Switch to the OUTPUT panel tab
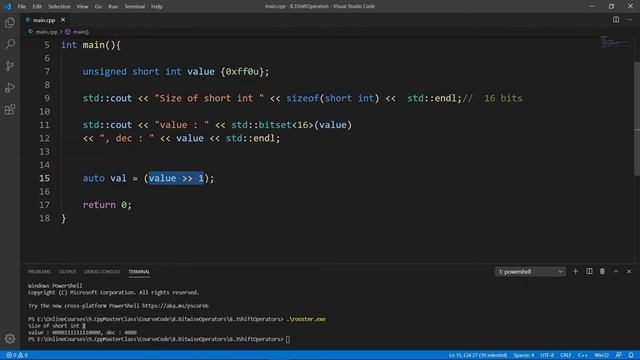 click(x=67, y=271)
